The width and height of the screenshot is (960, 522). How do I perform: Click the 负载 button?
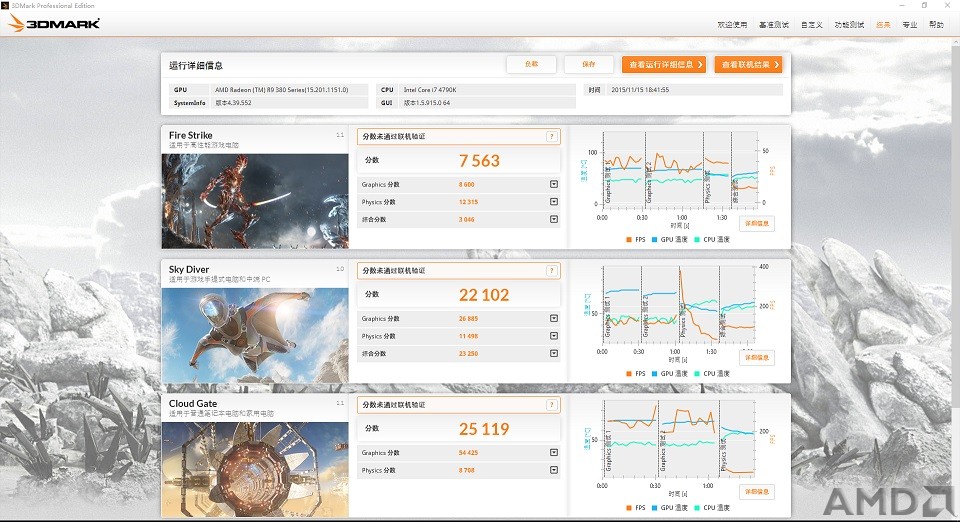pos(531,64)
